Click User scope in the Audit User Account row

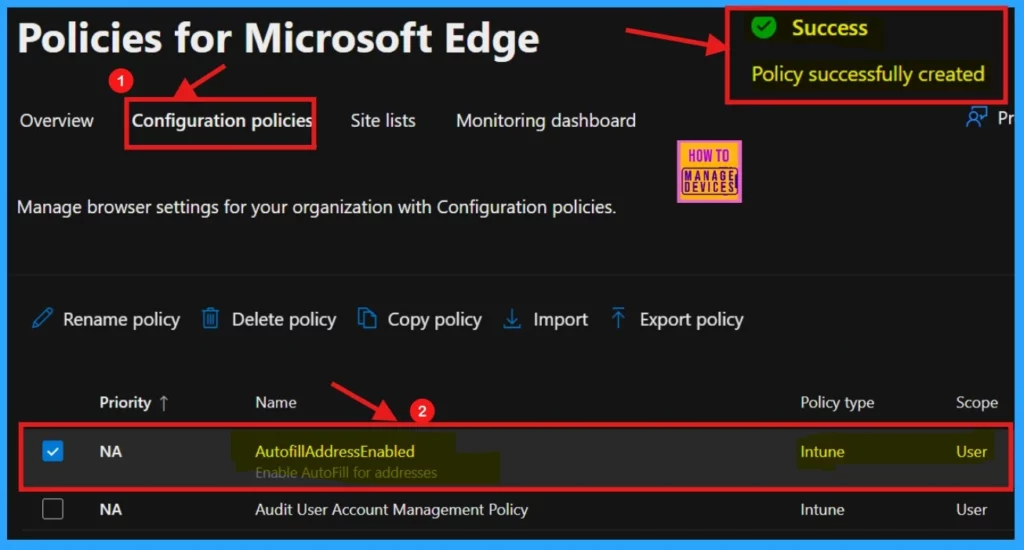pos(972,510)
